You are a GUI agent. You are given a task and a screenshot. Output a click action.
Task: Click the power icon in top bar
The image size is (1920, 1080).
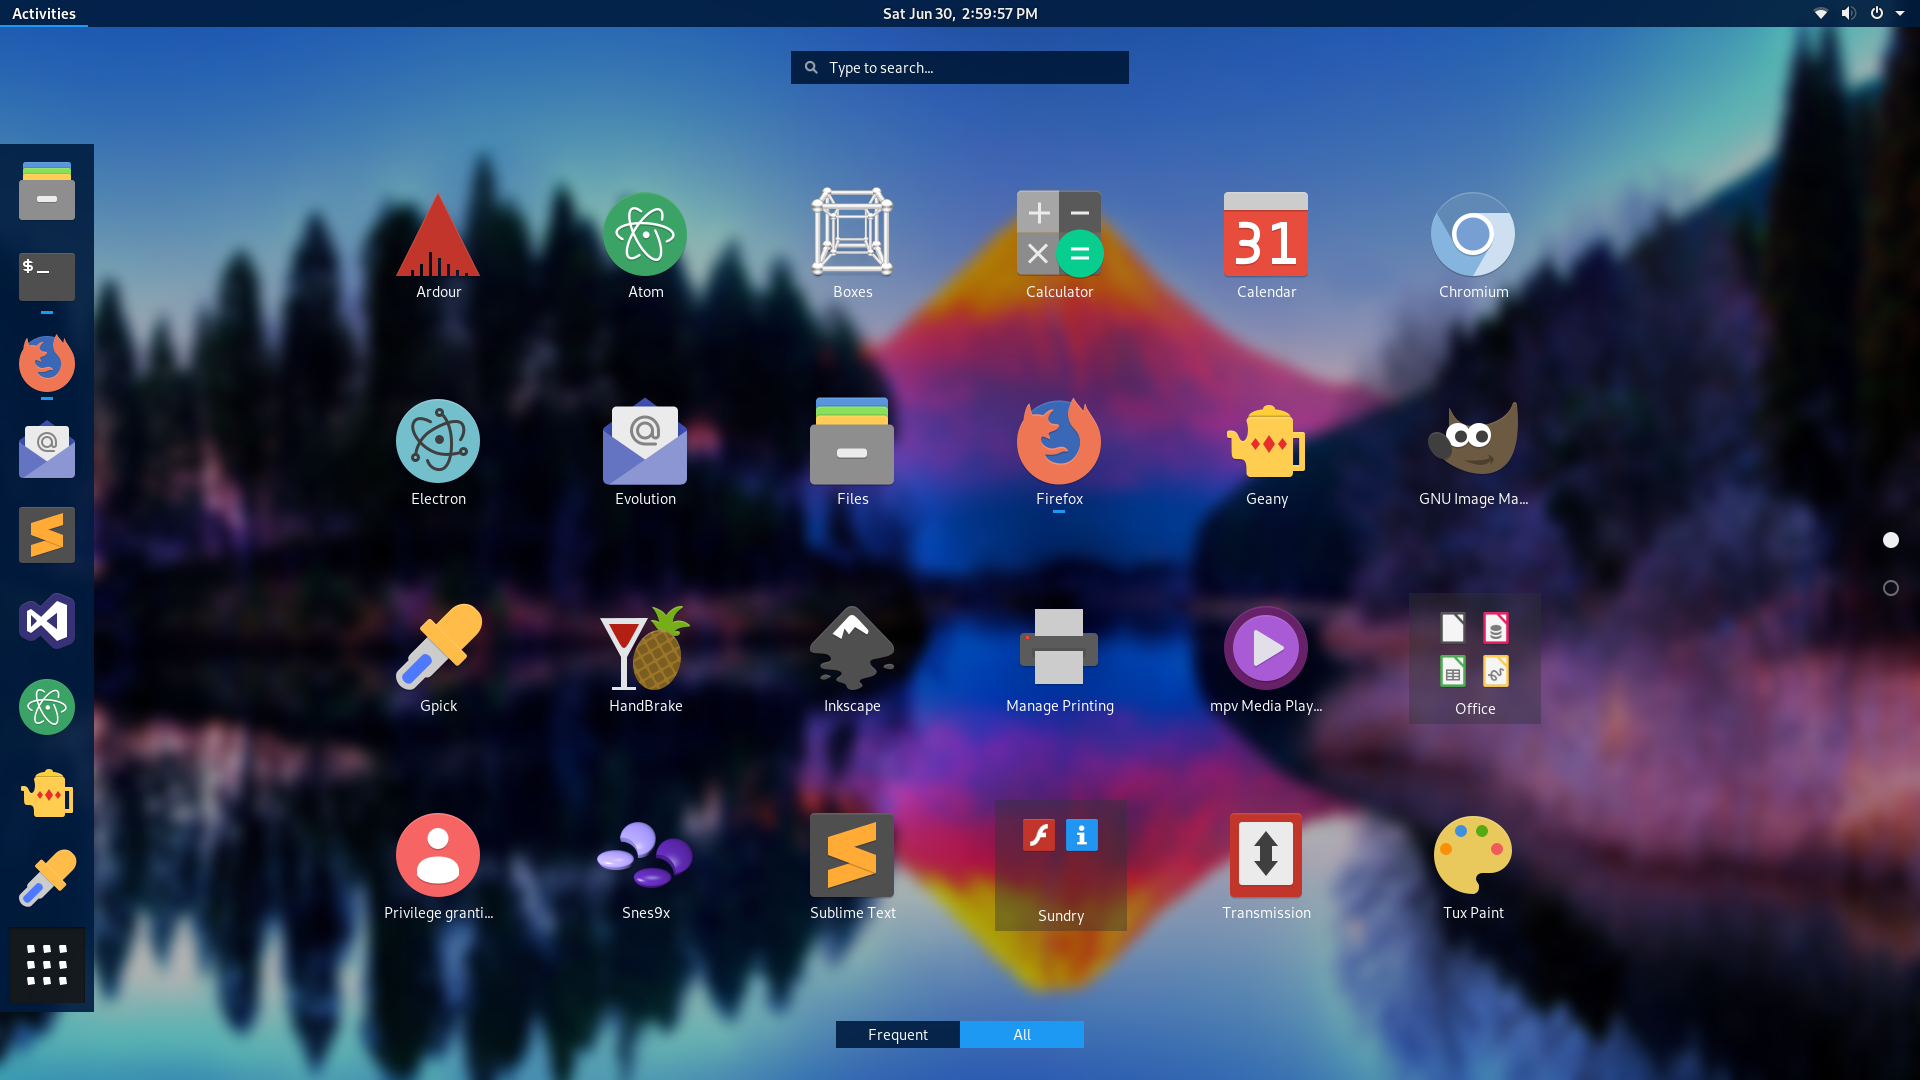pyautogui.click(x=1877, y=13)
